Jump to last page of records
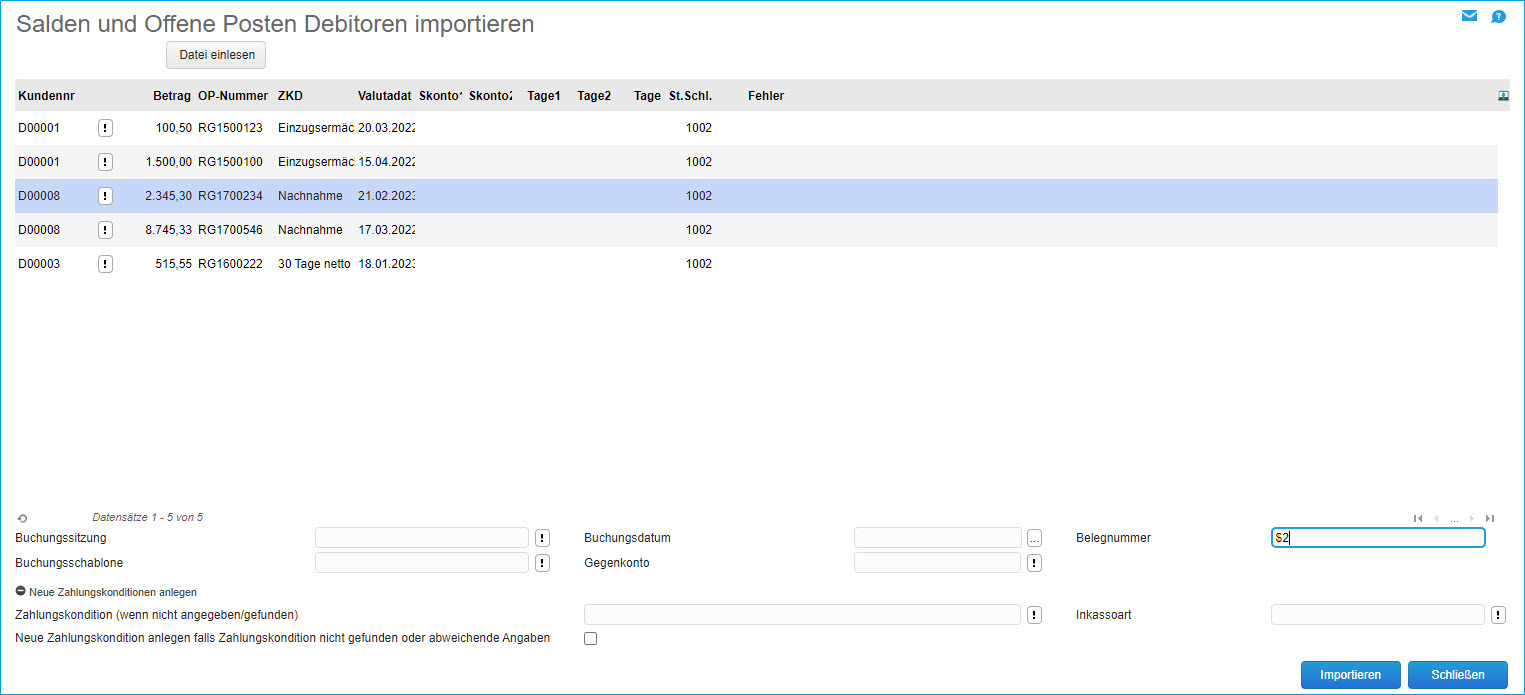Screen dimensions: 1525x695 1490,518
